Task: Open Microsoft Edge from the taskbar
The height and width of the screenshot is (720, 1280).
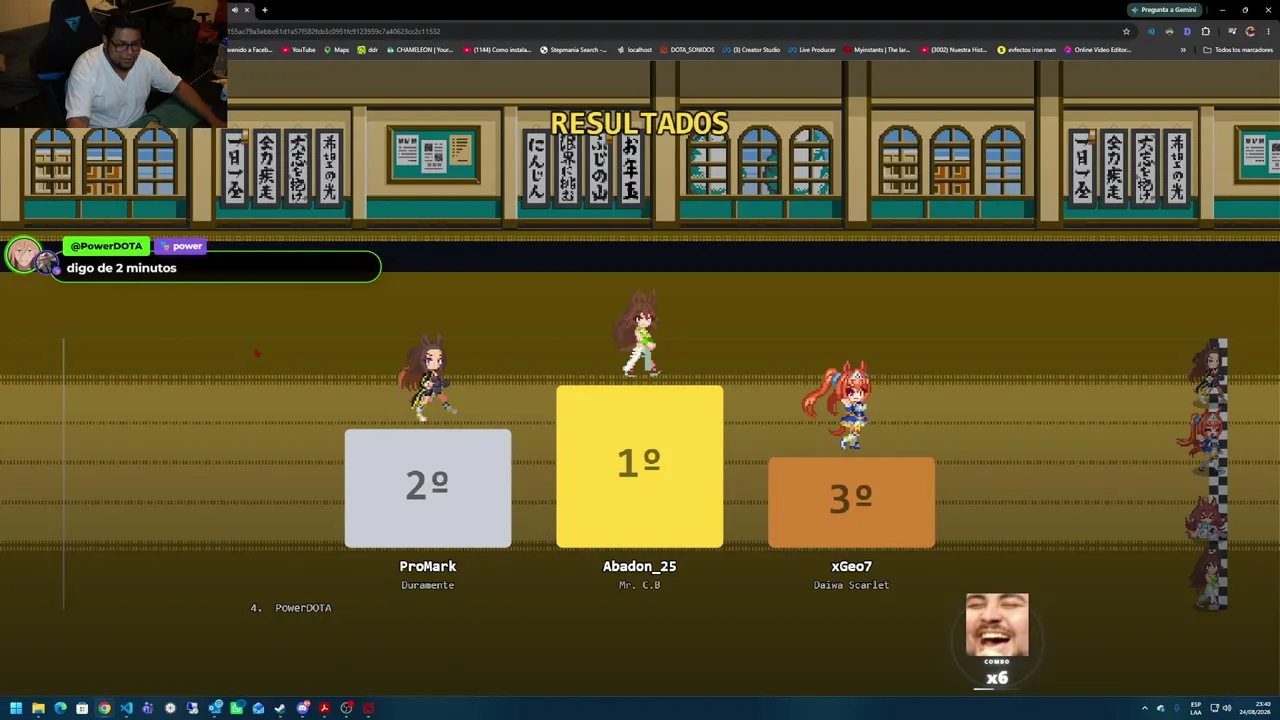Action: point(60,709)
